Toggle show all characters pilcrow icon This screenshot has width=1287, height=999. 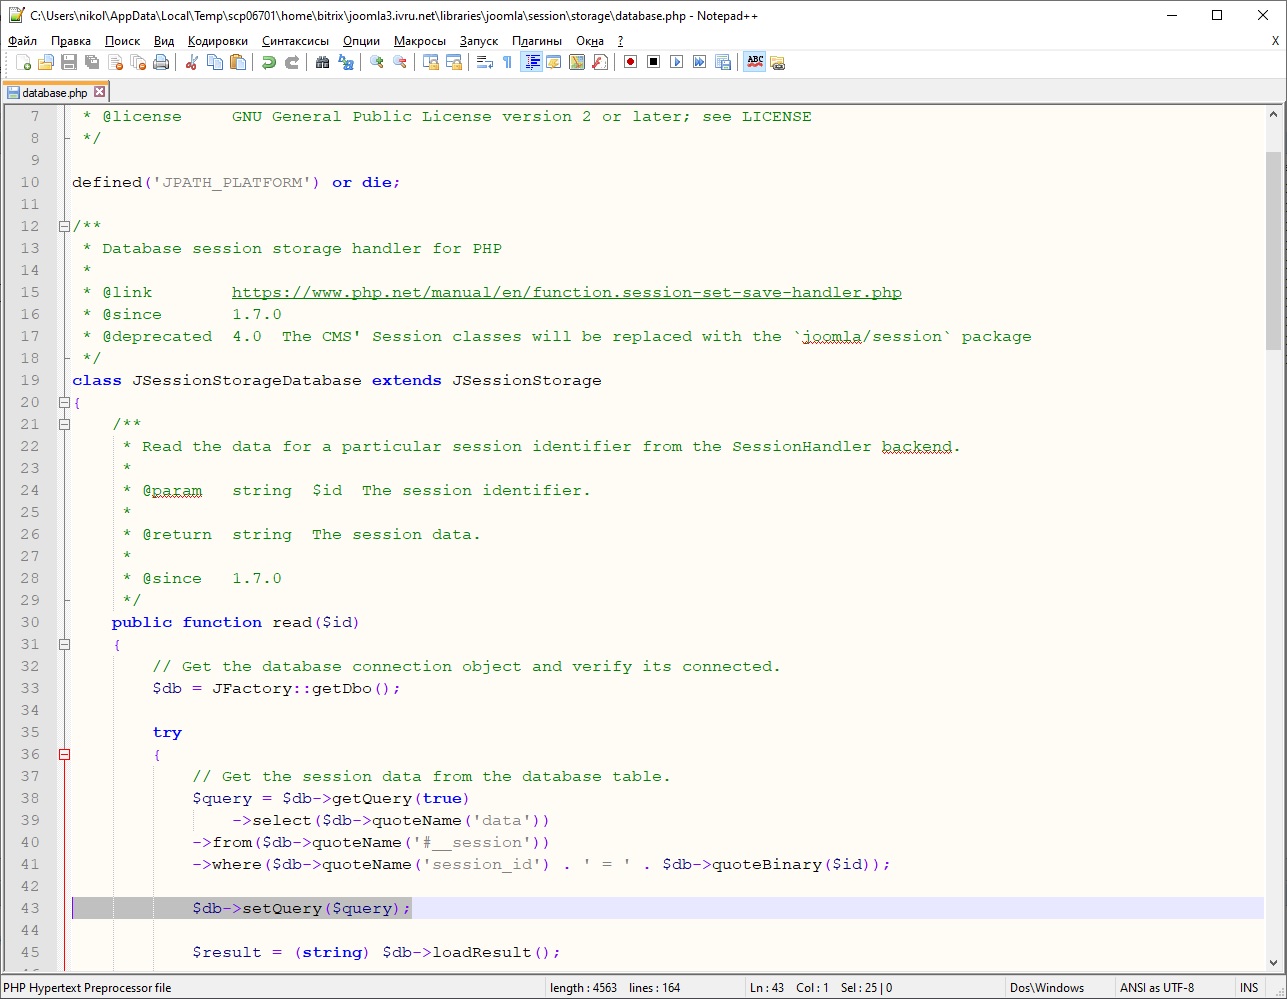tap(508, 62)
